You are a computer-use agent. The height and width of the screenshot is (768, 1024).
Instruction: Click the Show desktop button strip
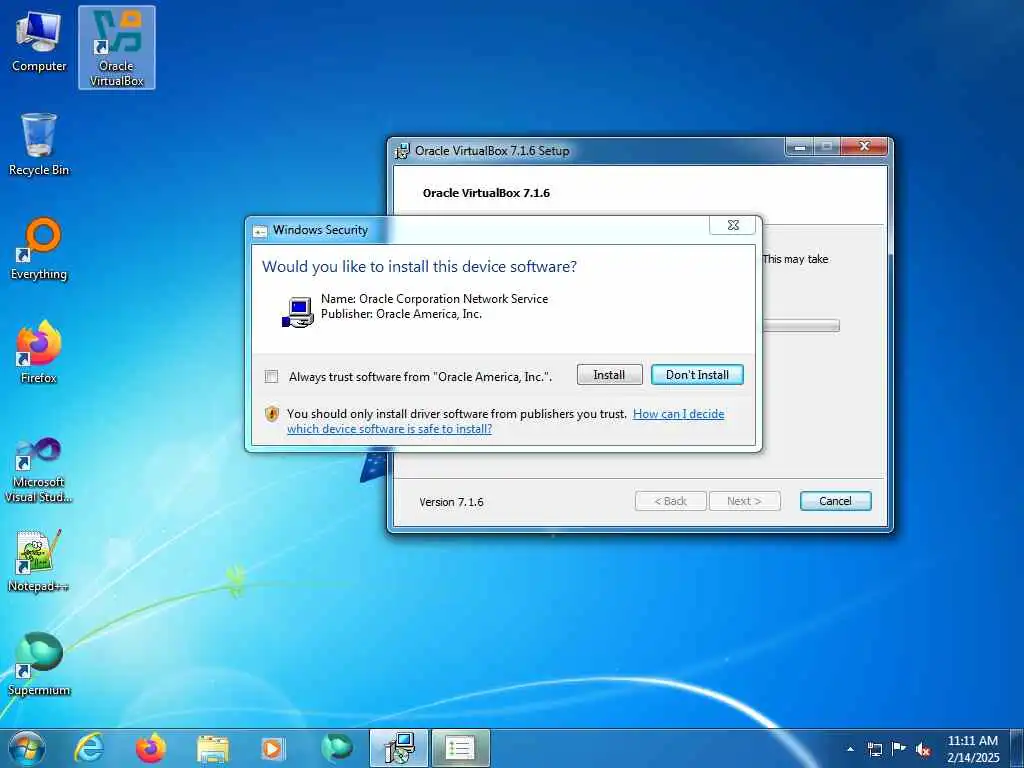point(1016,748)
